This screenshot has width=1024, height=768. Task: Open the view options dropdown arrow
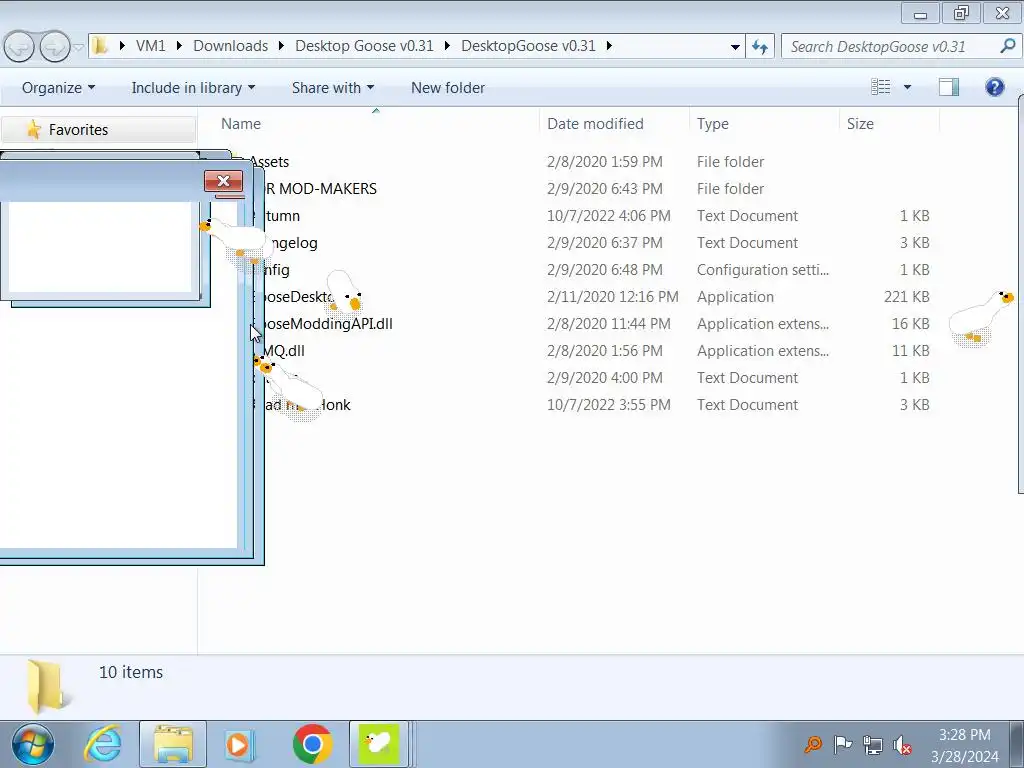tap(907, 87)
